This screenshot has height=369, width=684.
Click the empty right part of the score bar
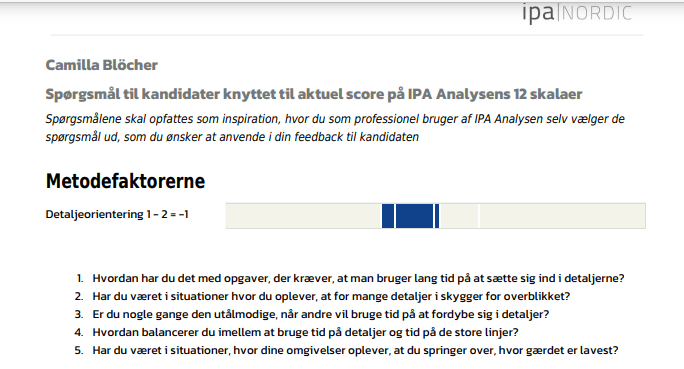(562, 215)
